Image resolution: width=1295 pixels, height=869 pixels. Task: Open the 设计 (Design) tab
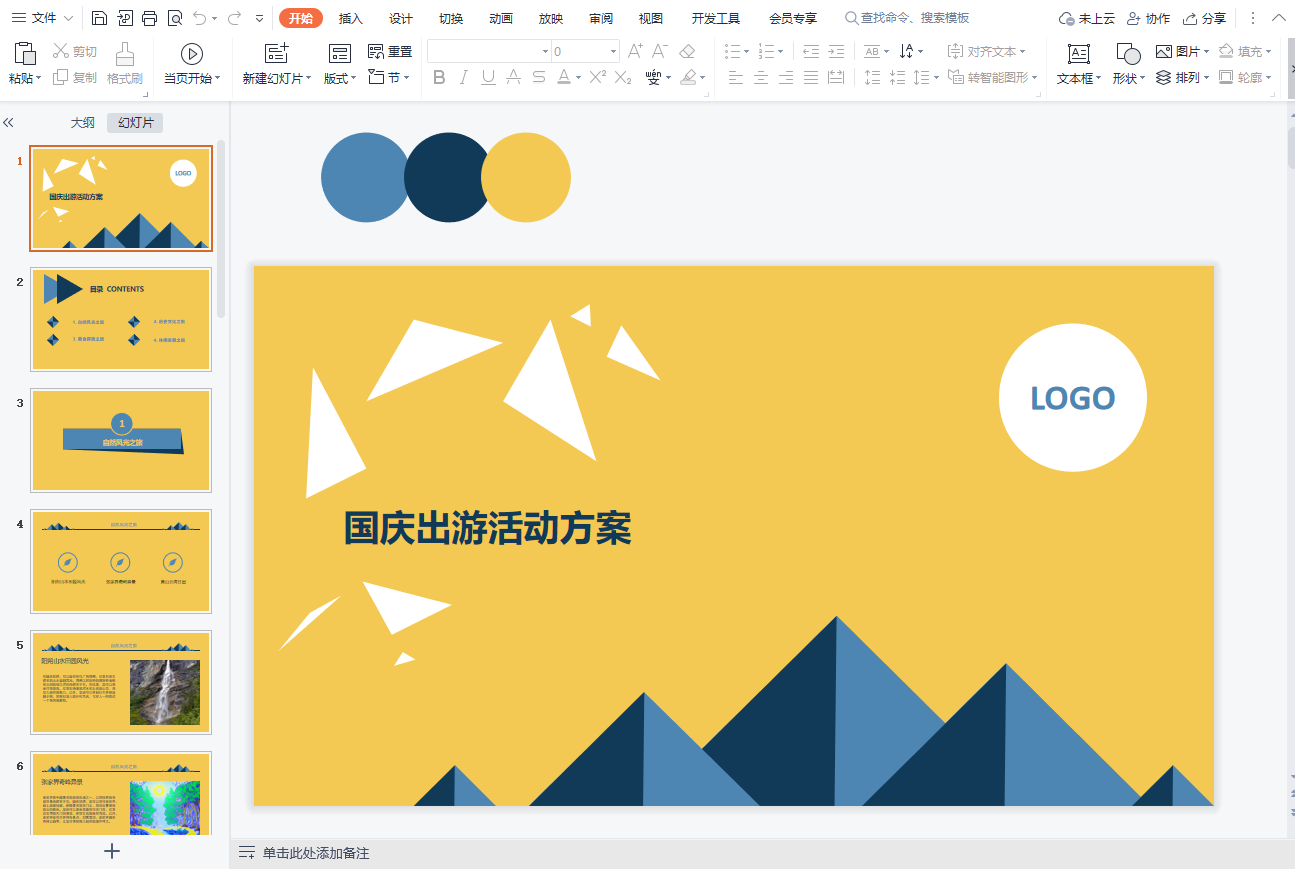point(401,18)
